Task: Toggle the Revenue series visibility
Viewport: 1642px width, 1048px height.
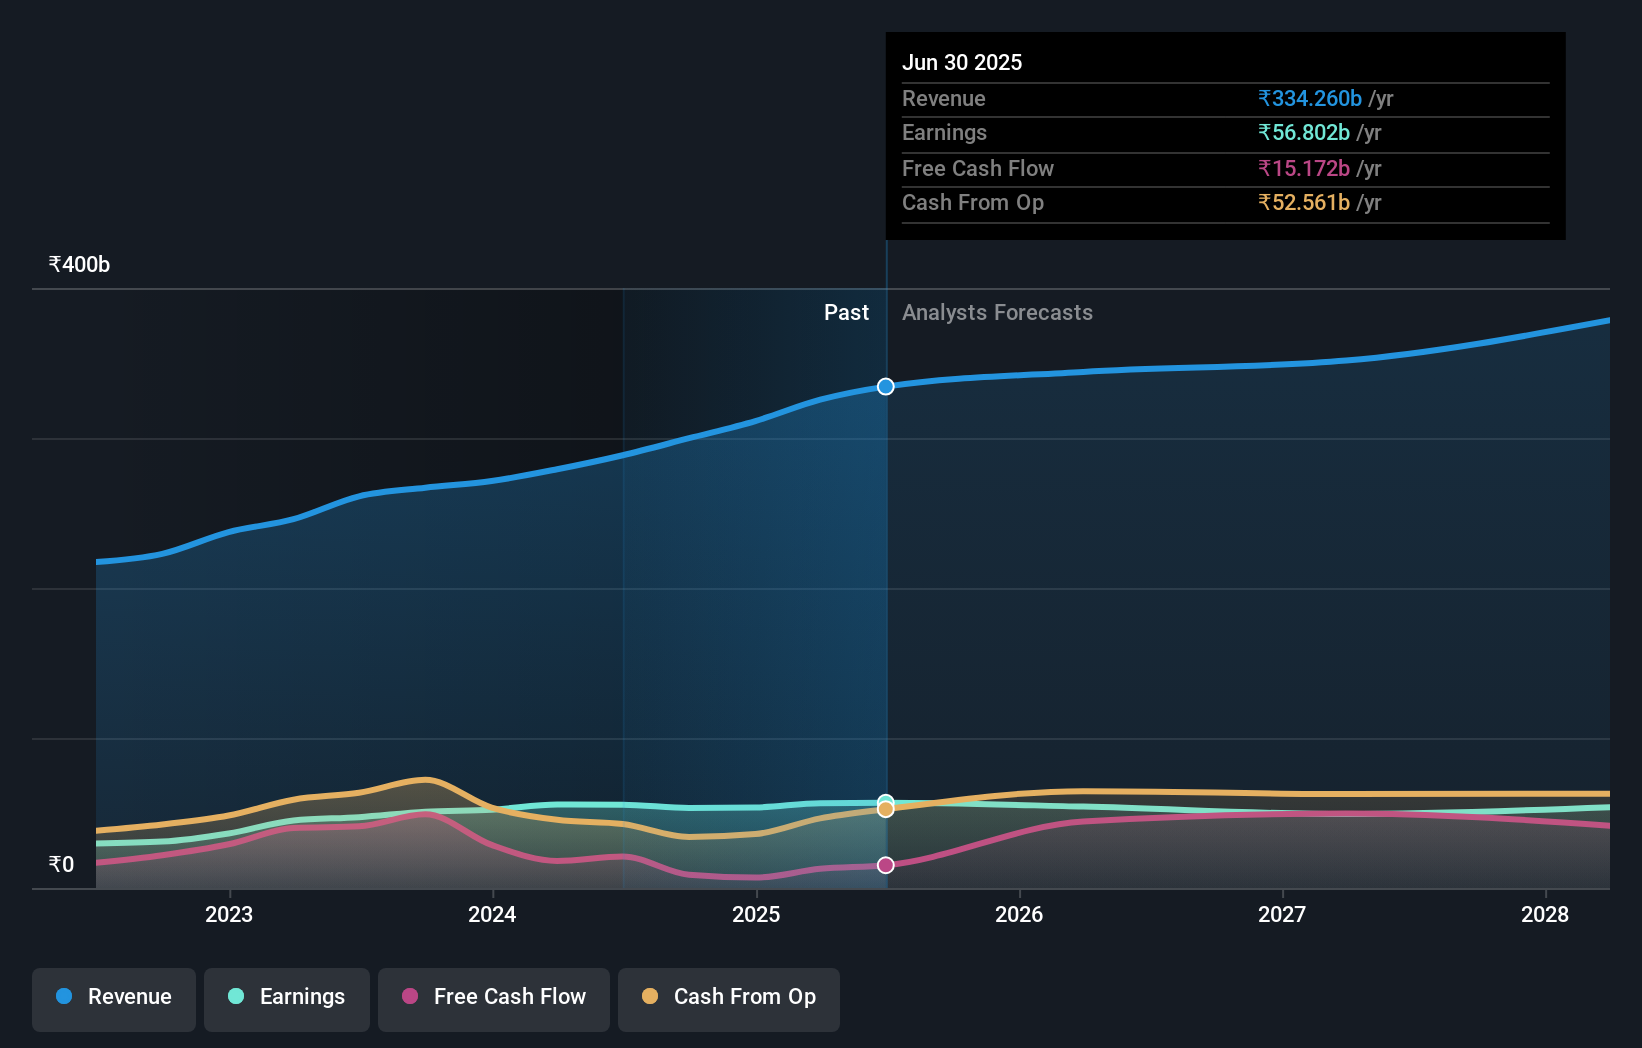Action: [x=113, y=999]
